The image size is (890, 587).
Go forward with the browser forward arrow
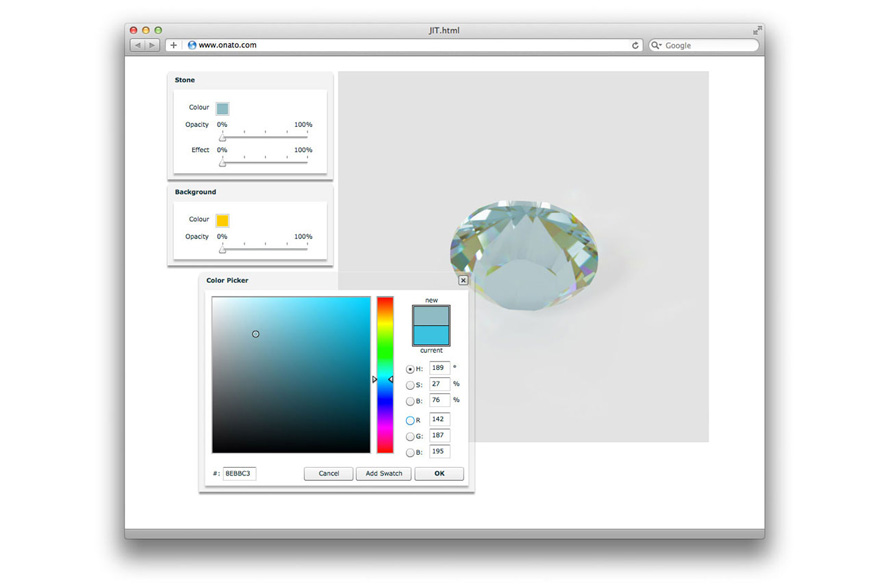click(x=152, y=45)
